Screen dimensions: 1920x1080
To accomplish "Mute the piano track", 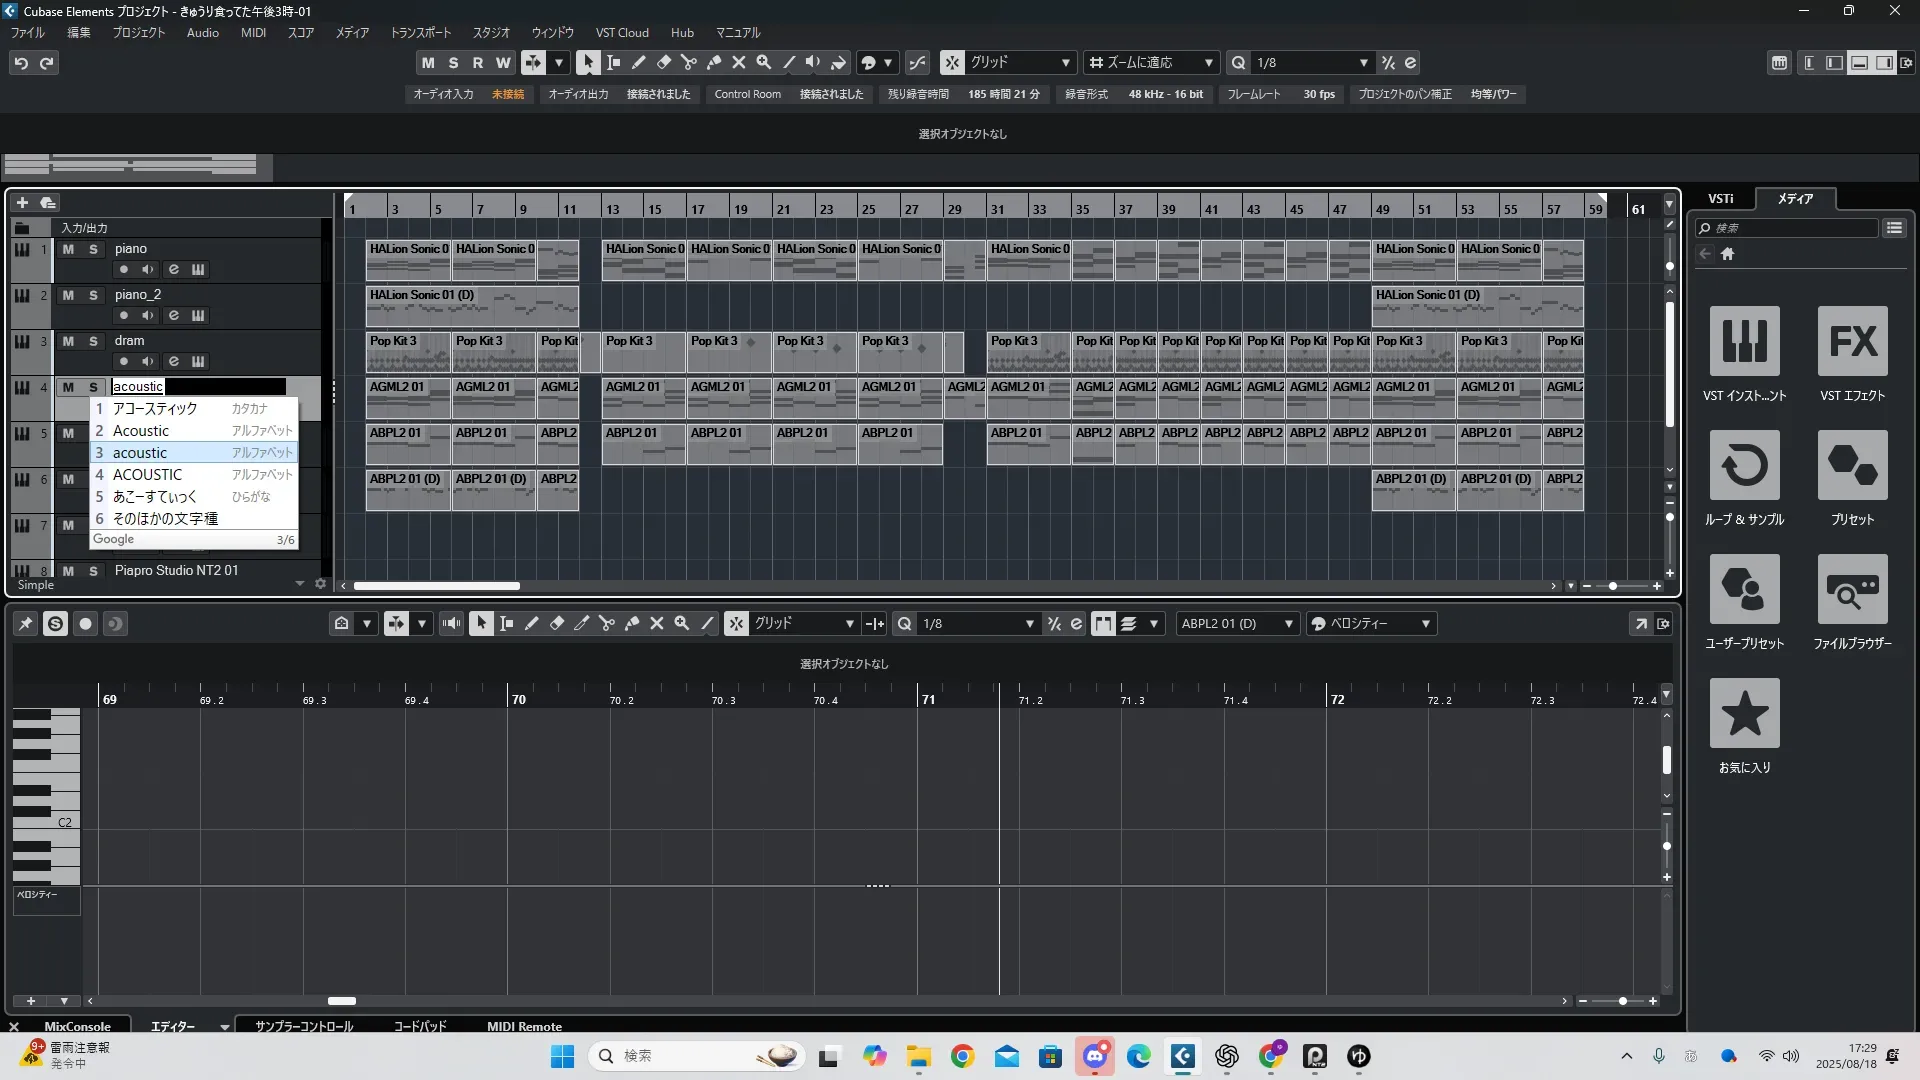I will click(x=68, y=249).
